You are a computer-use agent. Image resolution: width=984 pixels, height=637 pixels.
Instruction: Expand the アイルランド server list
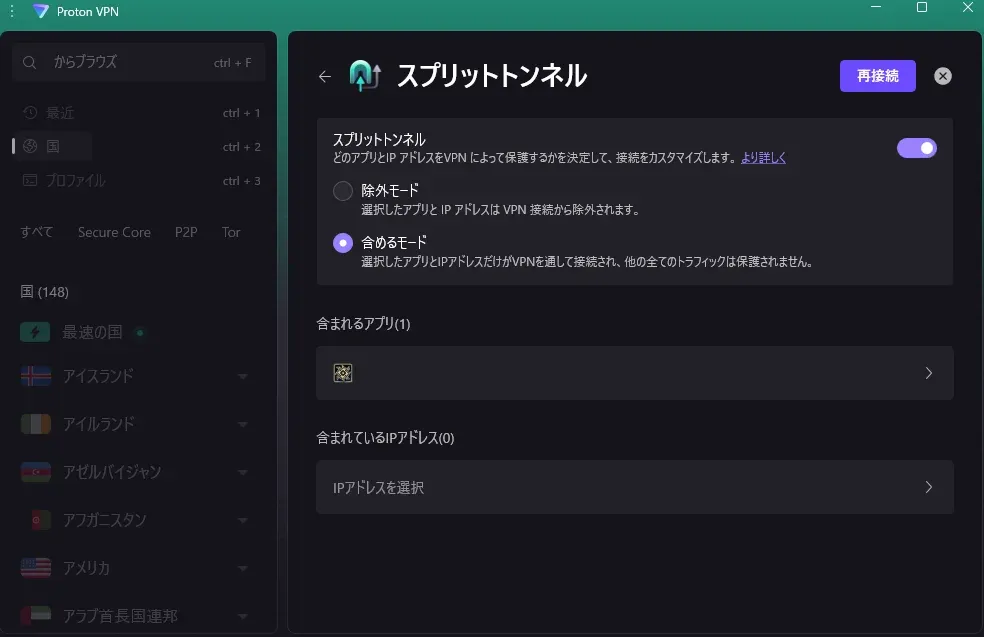(x=243, y=424)
